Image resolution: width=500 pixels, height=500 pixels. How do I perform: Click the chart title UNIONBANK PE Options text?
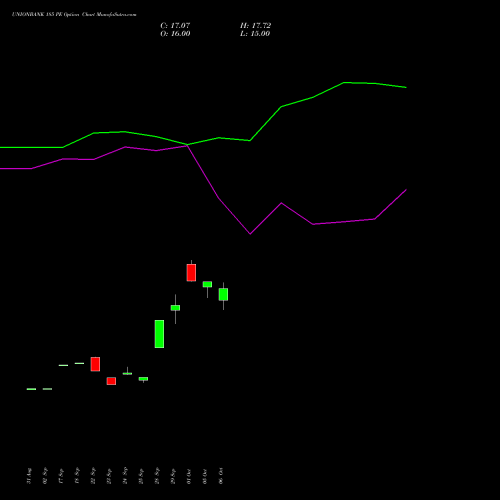[74, 15]
